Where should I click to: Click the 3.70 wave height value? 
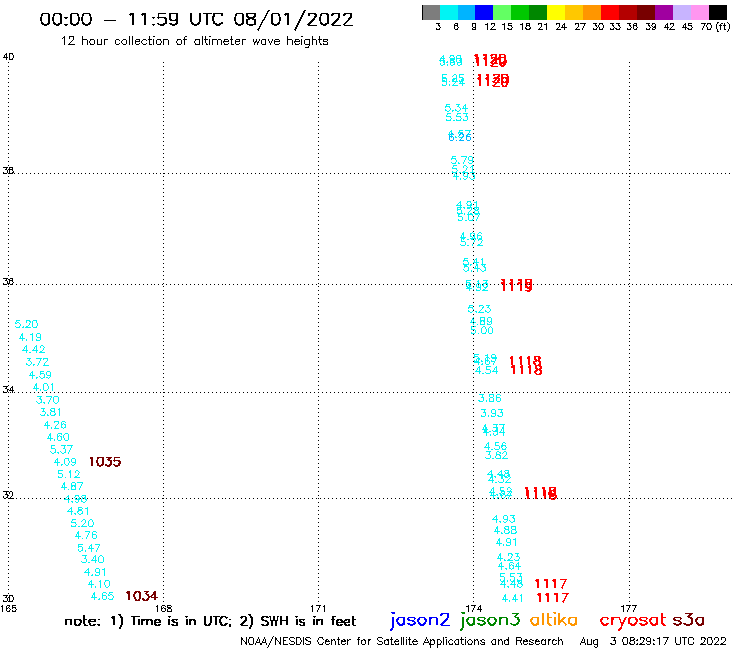(48, 400)
